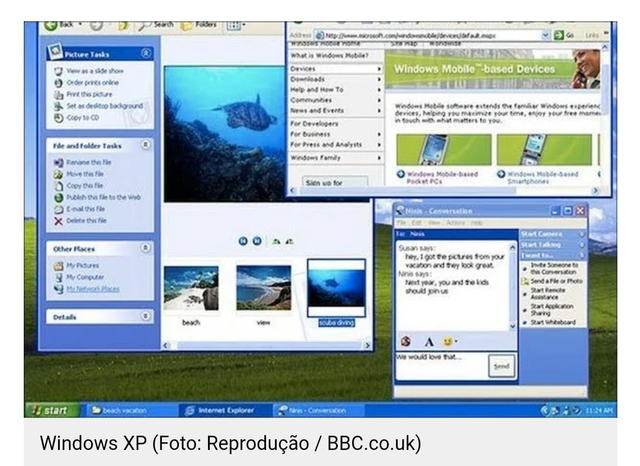This screenshot has width=640, height=466.
Task: Click E-mail this file
Action: [80, 209]
